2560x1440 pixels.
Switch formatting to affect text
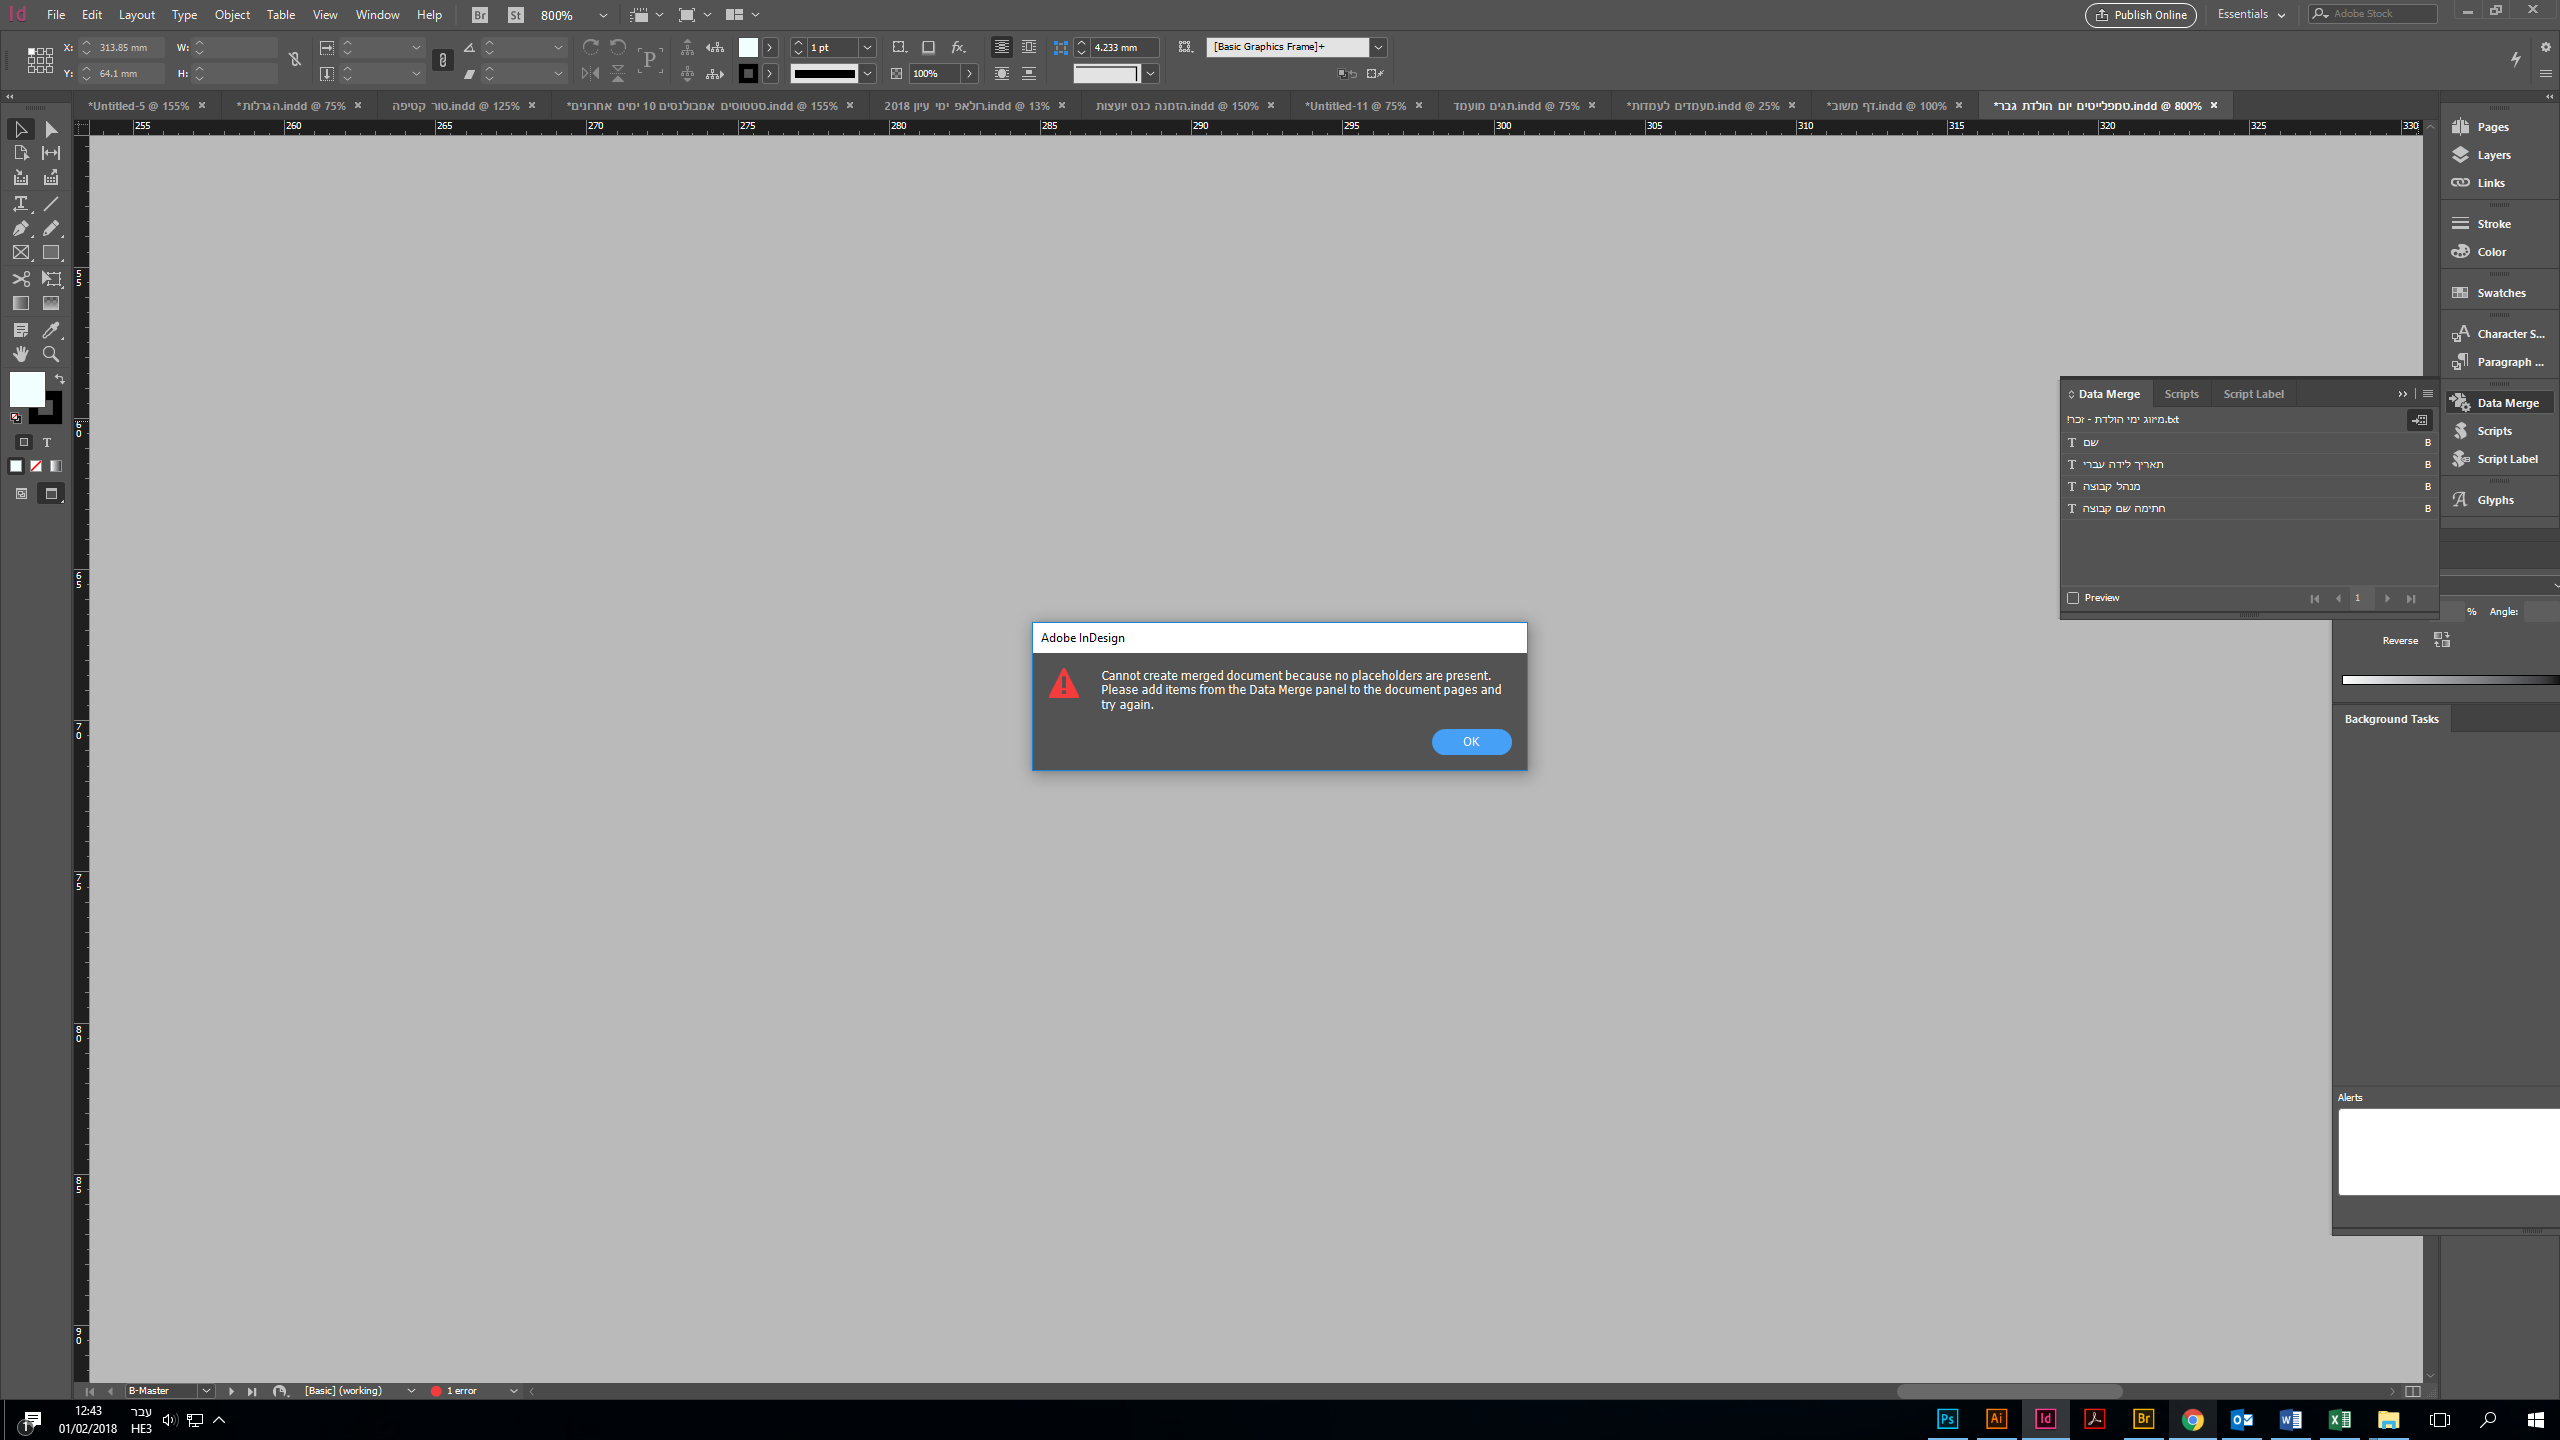point(46,442)
